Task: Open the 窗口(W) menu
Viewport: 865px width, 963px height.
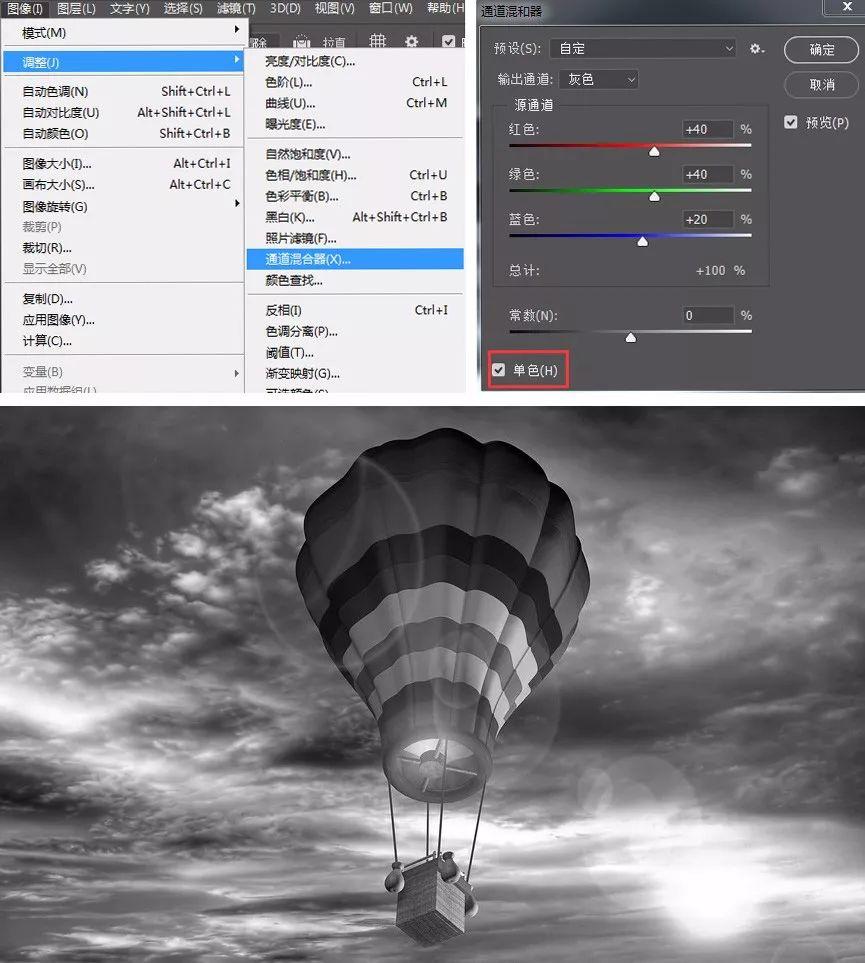Action: [391, 8]
